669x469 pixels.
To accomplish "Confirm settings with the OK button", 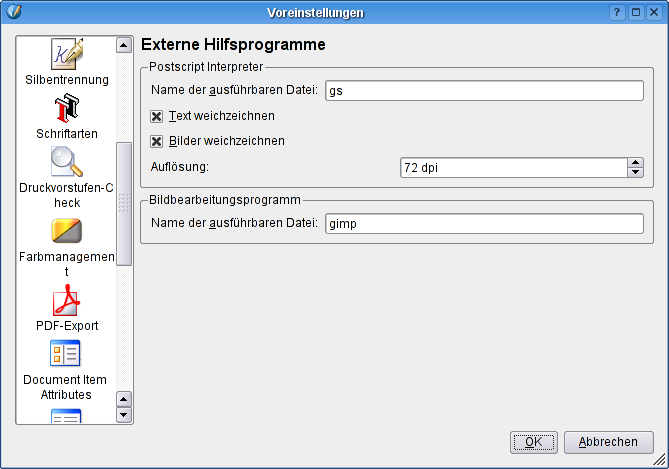I will tap(533, 442).
